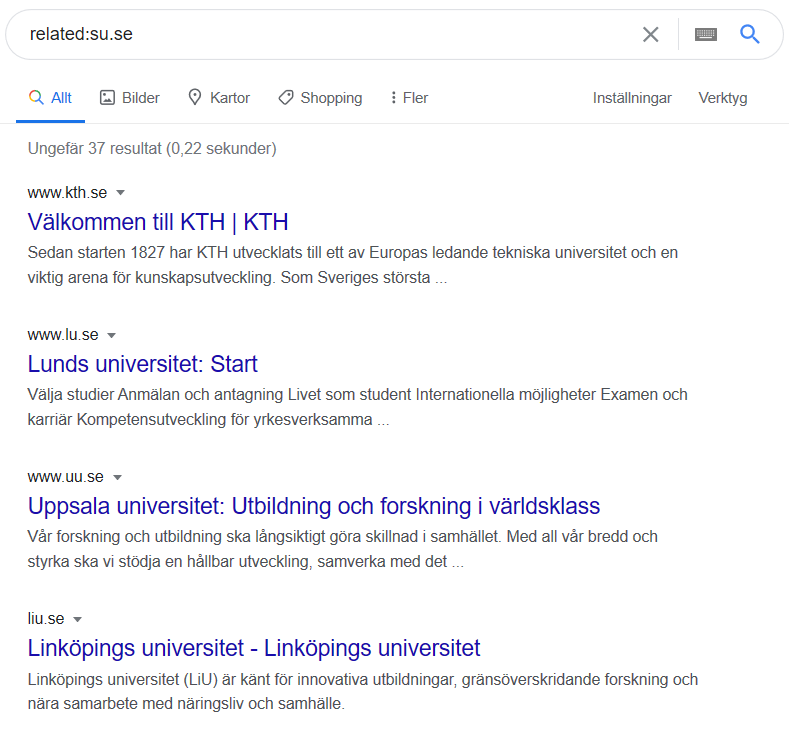Click the Allt magnifier icon
This screenshot has width=789, height=729.
point(36,97)
